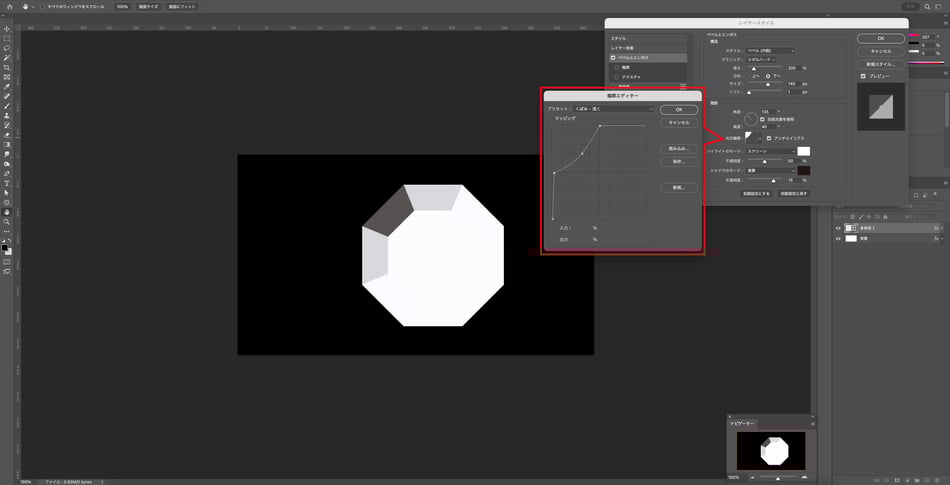
Task: Click キャンセル in the Layer Style dialog
Action: coord(880,50)
